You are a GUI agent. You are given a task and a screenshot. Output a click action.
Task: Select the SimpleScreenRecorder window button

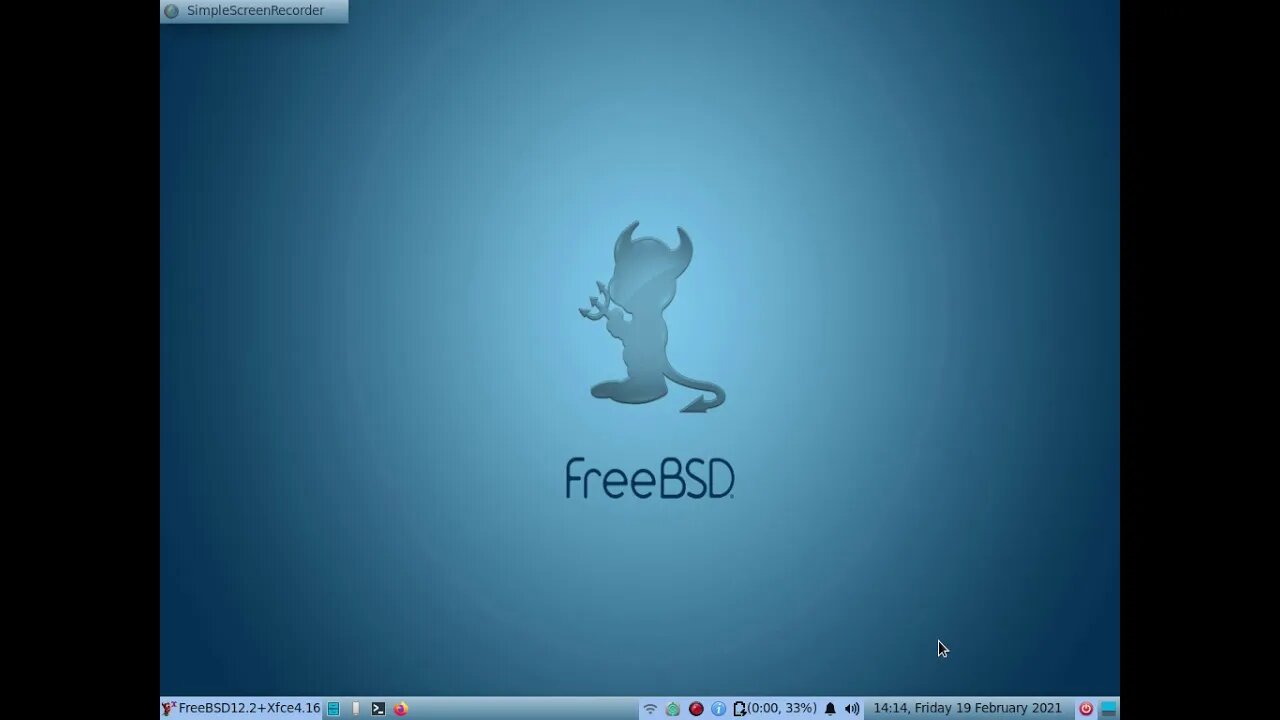254,11
